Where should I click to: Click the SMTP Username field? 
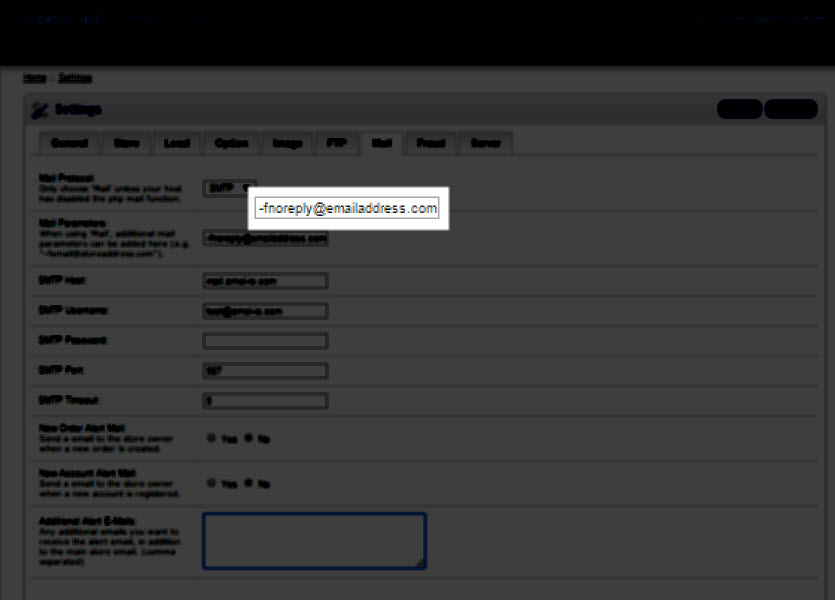pyautogui.click(x=265, y=311)
